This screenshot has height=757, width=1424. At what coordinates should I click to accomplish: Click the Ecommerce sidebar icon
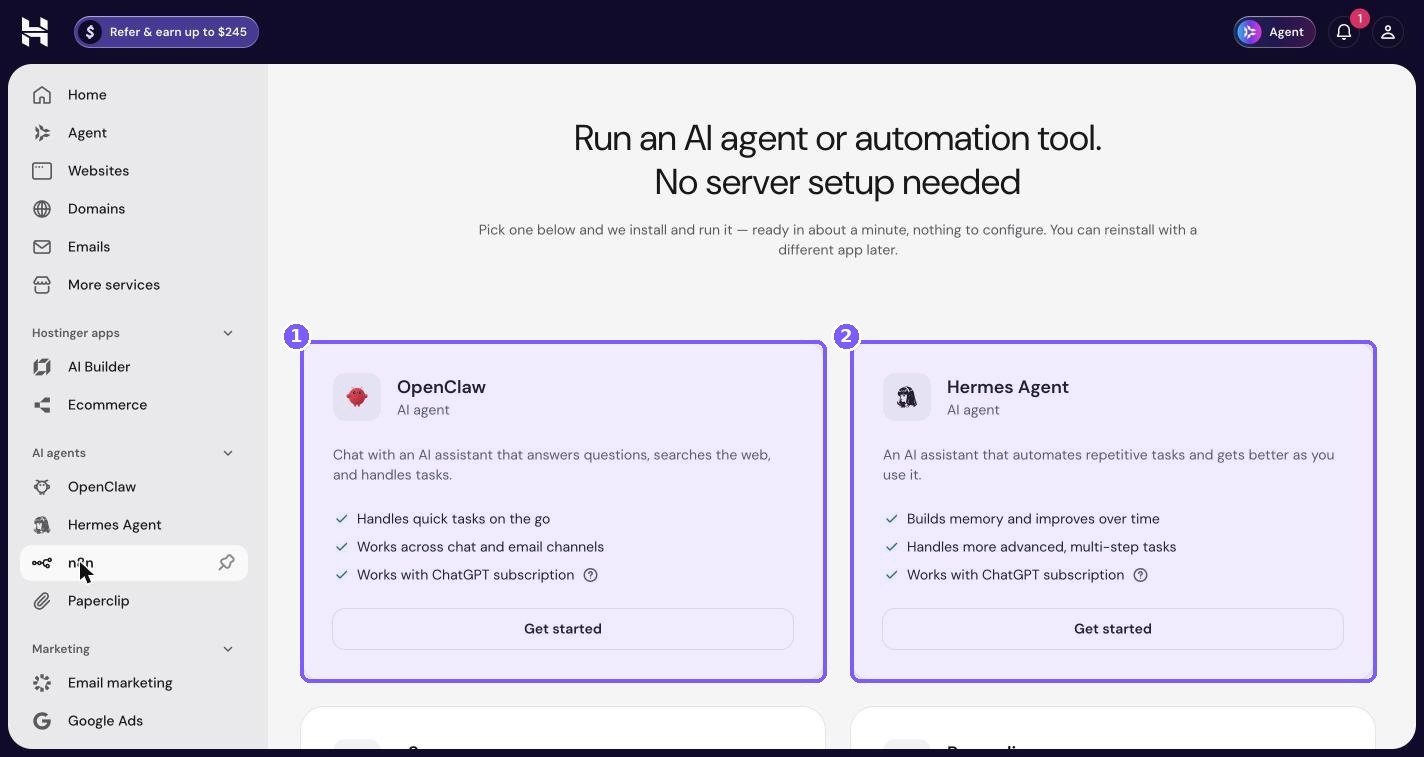click(x=42, y=405)
